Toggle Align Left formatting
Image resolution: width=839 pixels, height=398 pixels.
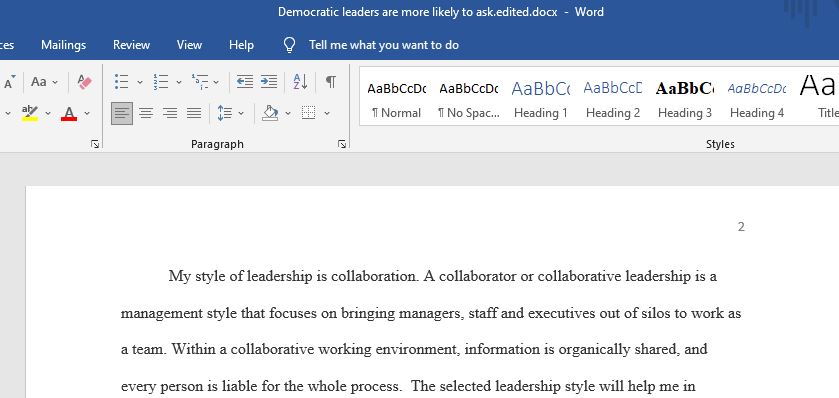122,113
